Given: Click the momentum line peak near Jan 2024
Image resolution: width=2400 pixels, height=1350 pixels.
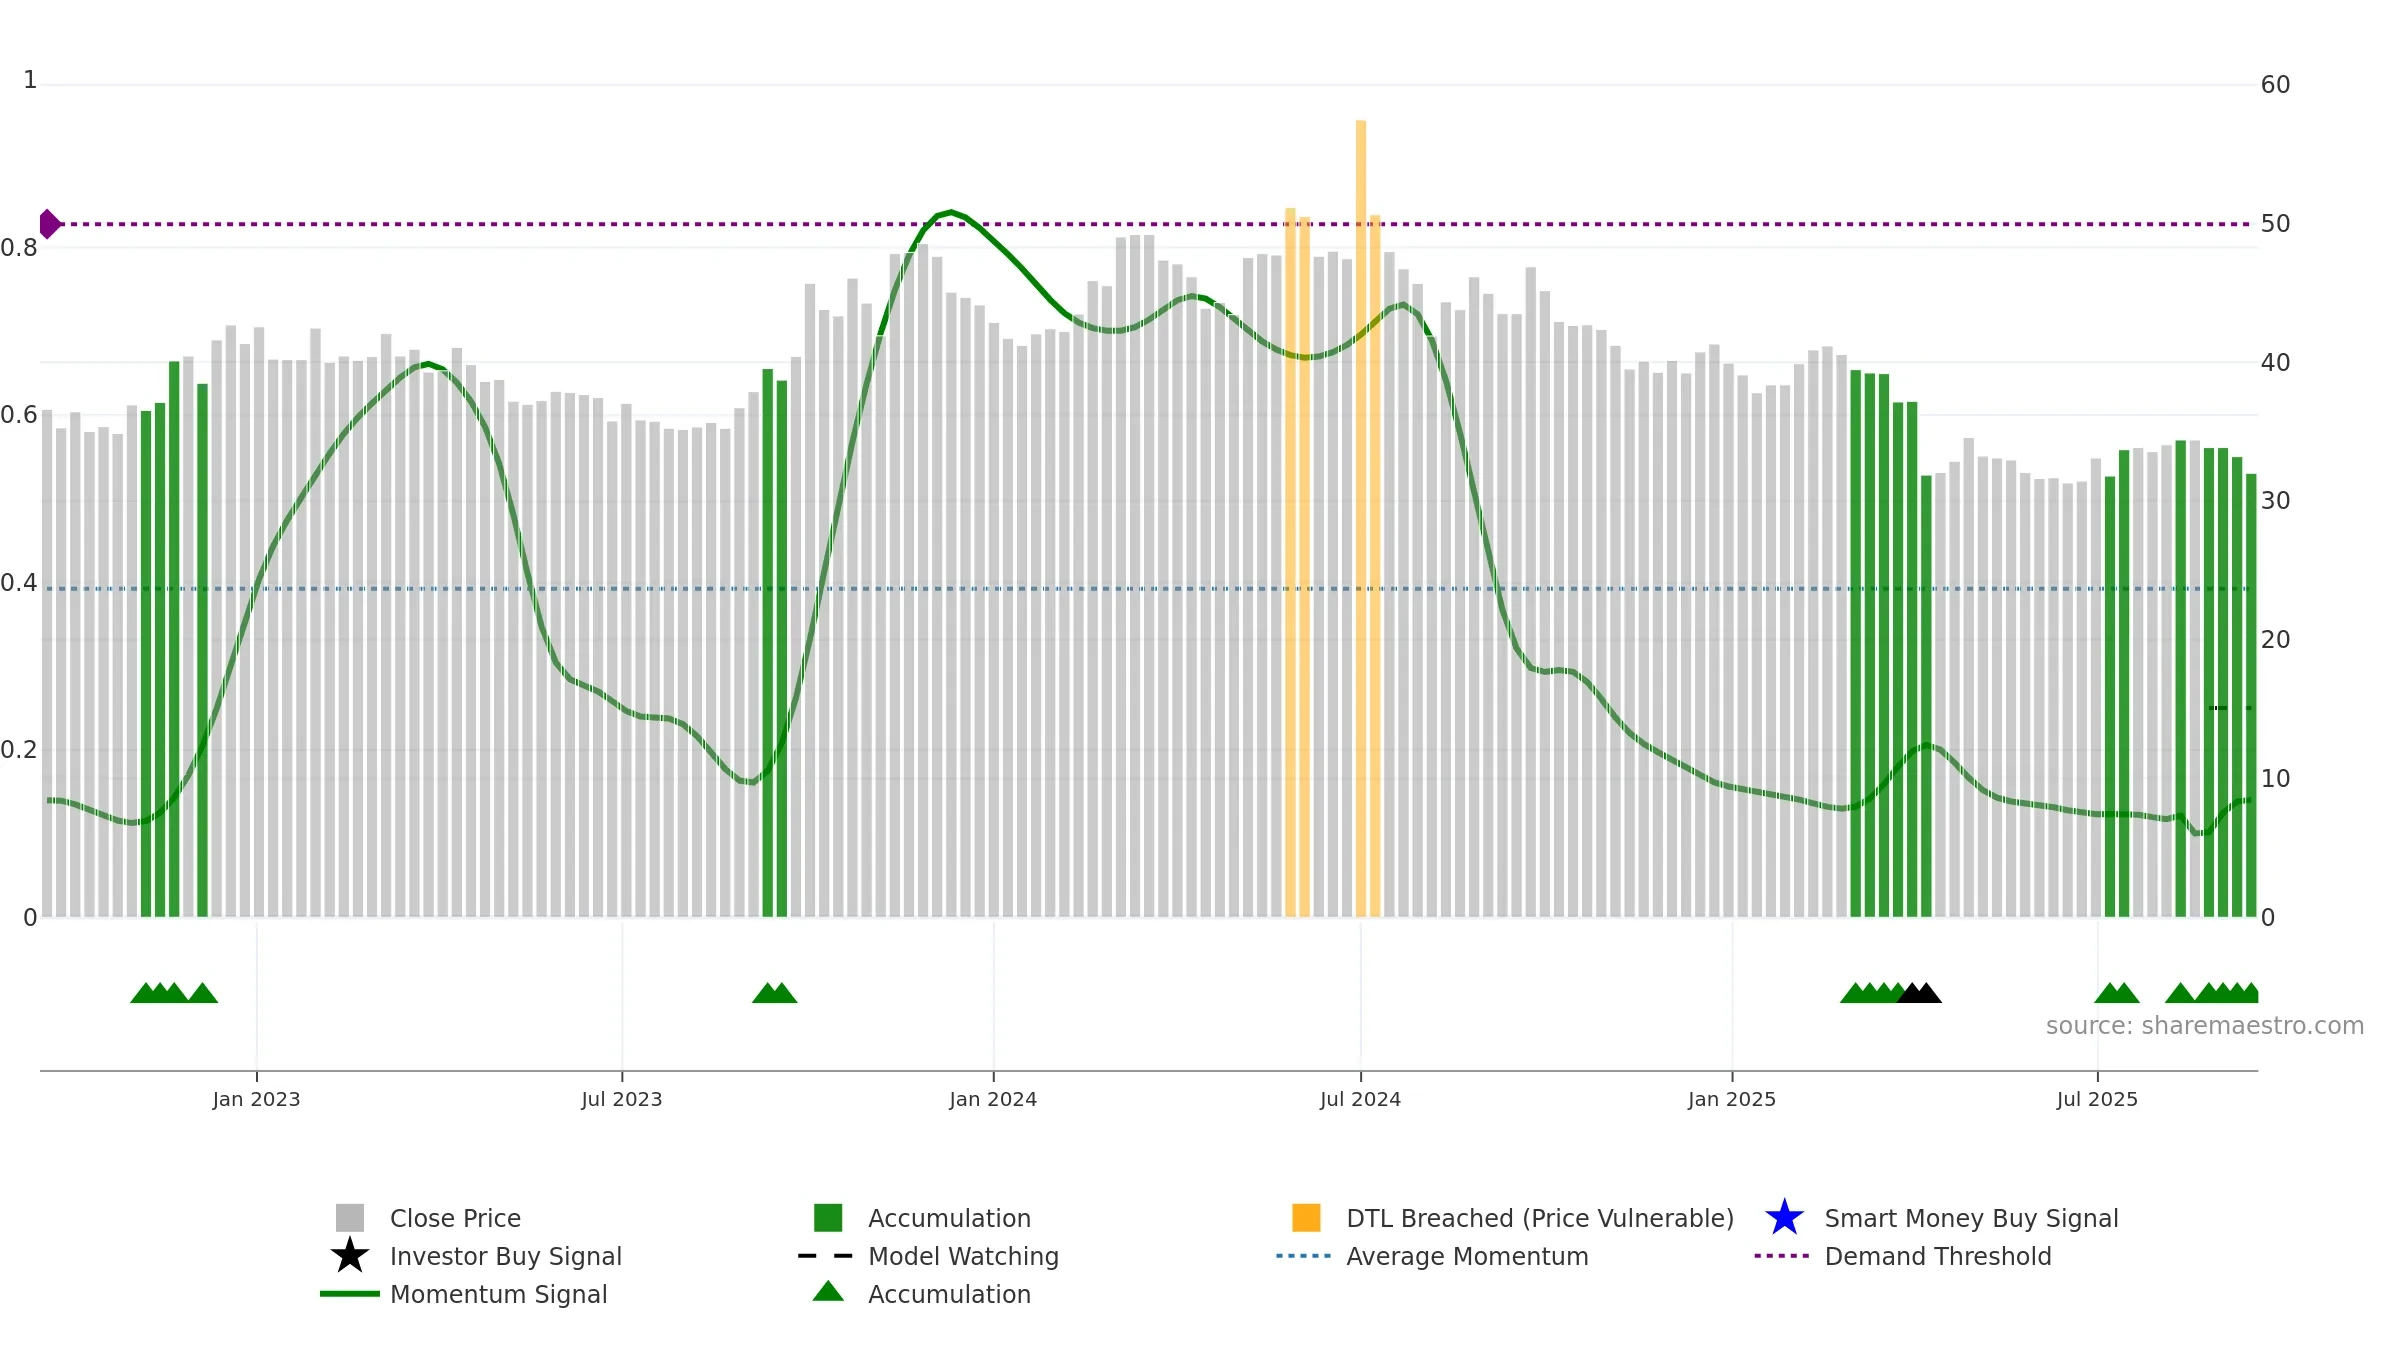Looking at the screenshot, I should 951,212.
